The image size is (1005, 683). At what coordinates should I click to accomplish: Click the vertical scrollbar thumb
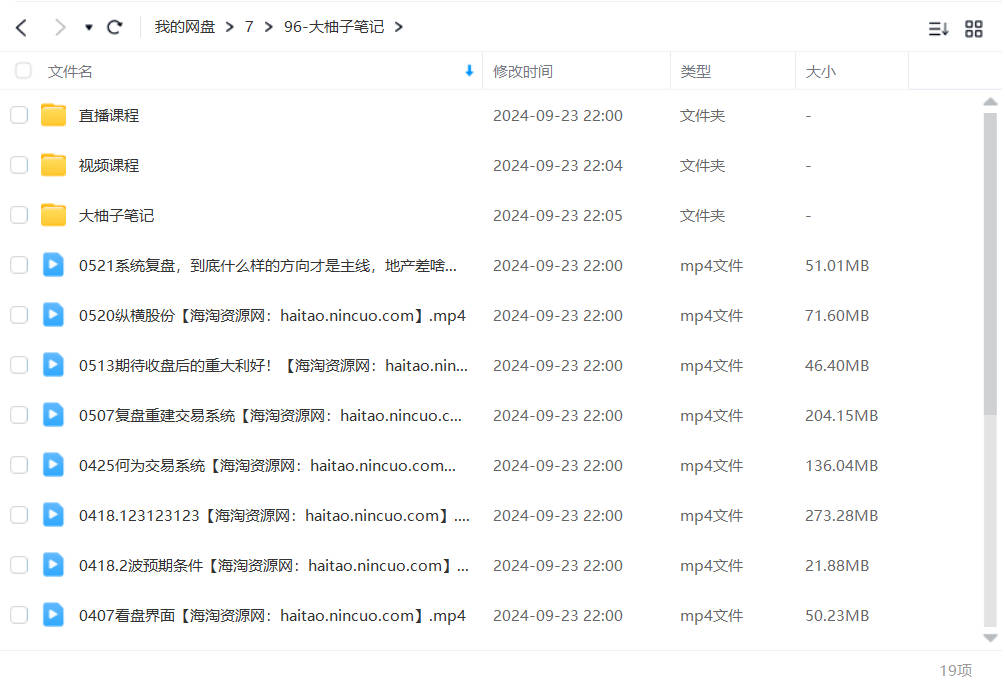click(990, 264)
